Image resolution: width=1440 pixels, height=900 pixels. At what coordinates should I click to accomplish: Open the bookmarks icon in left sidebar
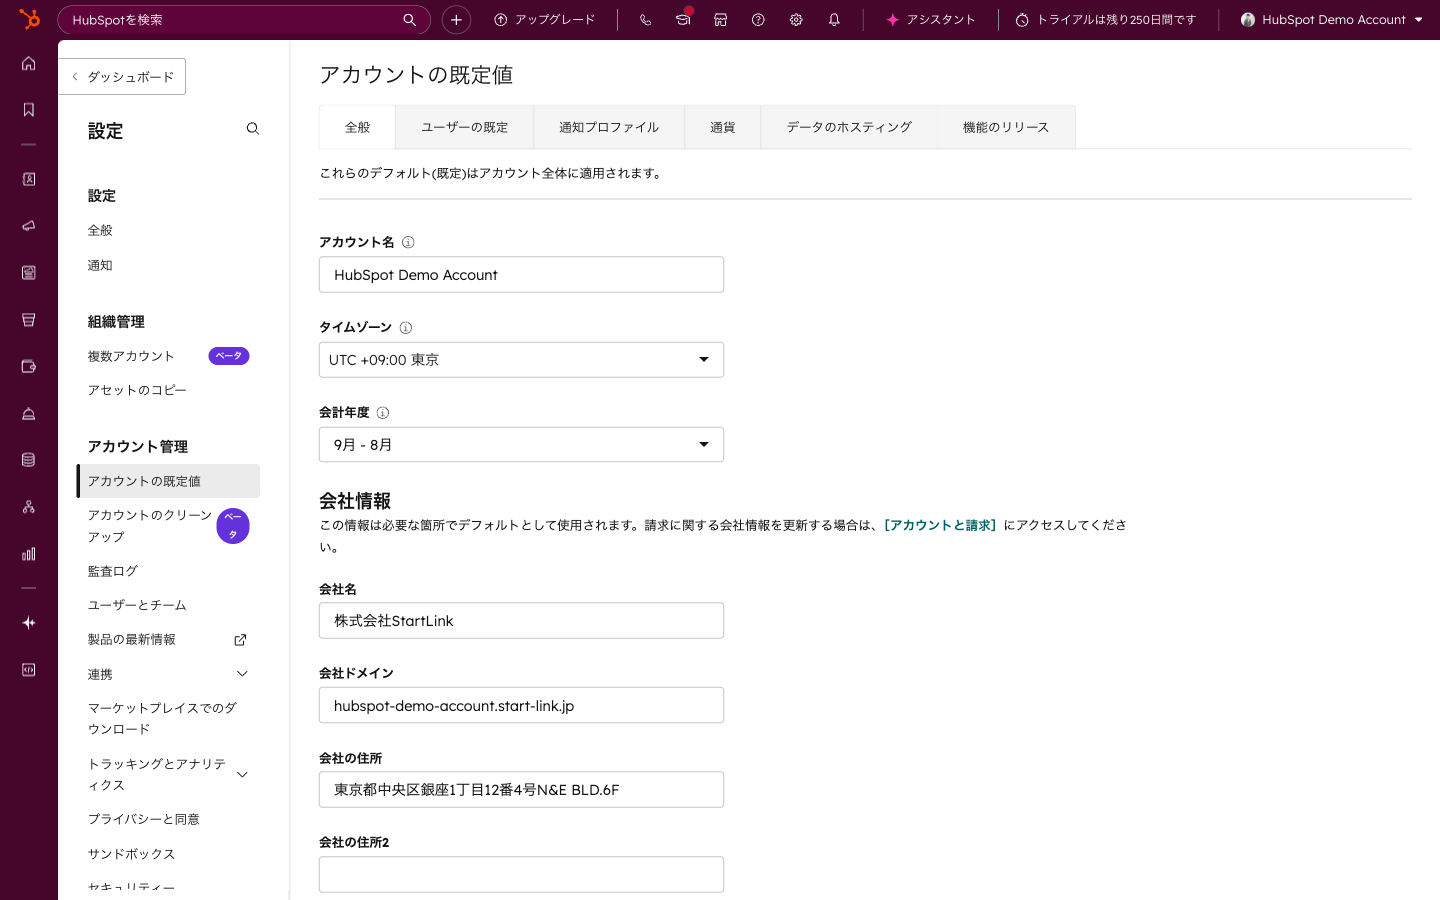tap(29, 110)
